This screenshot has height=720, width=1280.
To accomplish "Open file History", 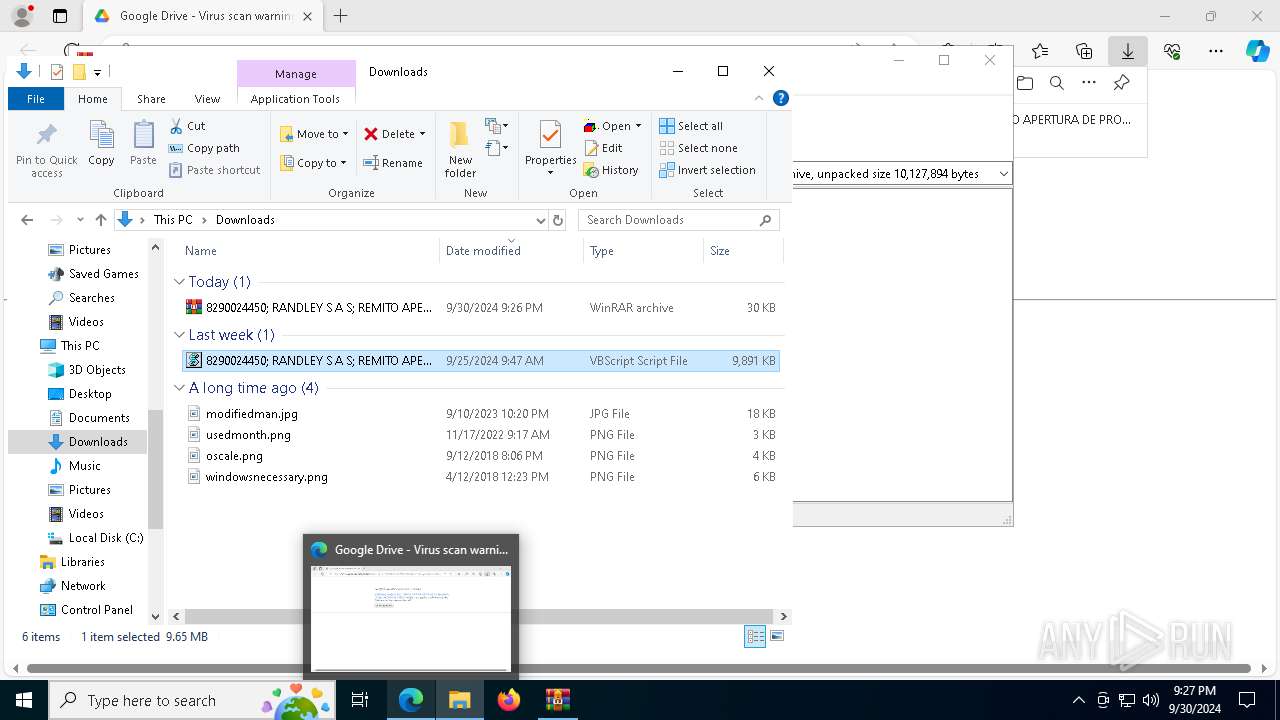I will 611,170.
